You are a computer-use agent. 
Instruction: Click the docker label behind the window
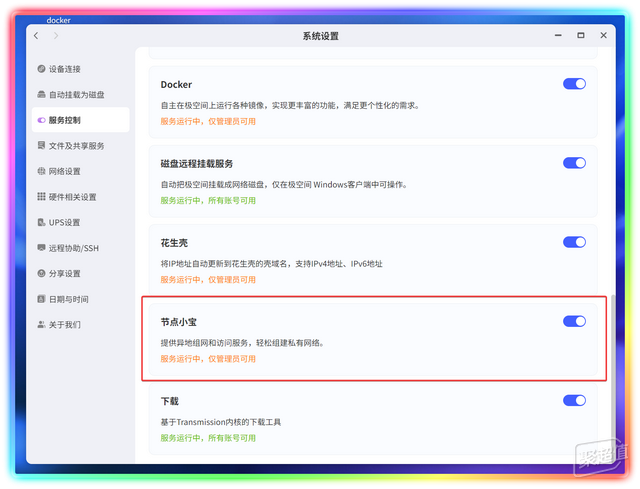point(58,20)
